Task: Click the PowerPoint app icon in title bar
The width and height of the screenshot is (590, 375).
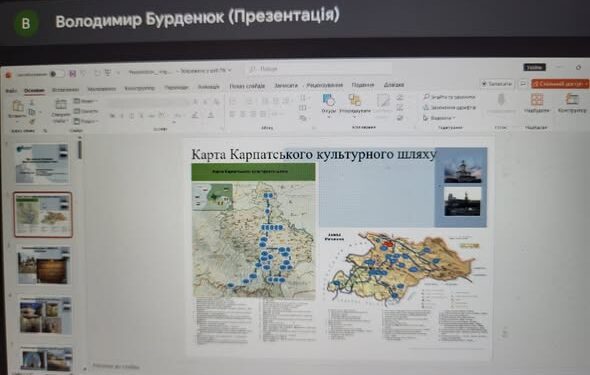Action: click(8, 75)
